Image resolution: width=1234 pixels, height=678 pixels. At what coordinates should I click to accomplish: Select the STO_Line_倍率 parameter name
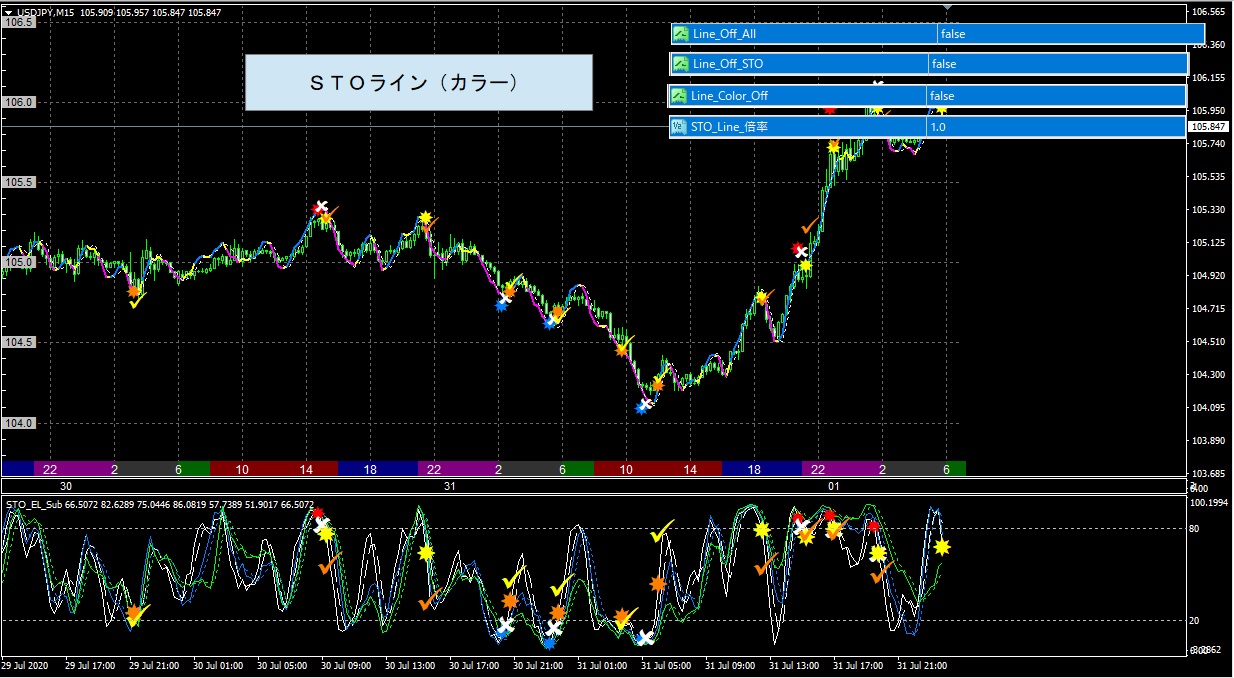pos(729,128)
